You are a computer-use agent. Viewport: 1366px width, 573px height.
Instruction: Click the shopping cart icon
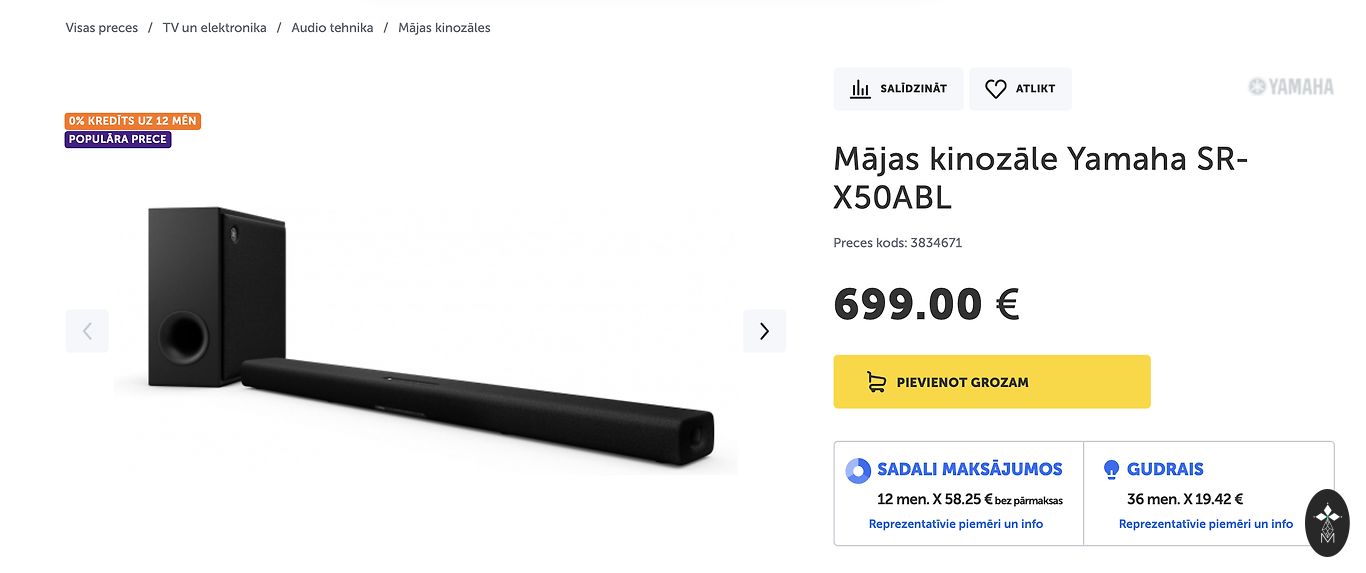876,382
